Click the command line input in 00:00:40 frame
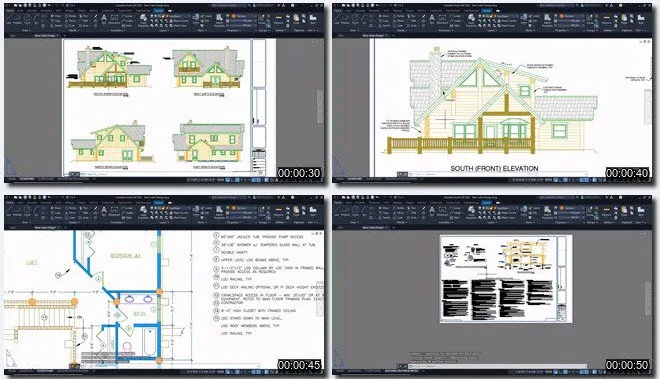This screenshot has height=379, width=660. pos(497,173)
